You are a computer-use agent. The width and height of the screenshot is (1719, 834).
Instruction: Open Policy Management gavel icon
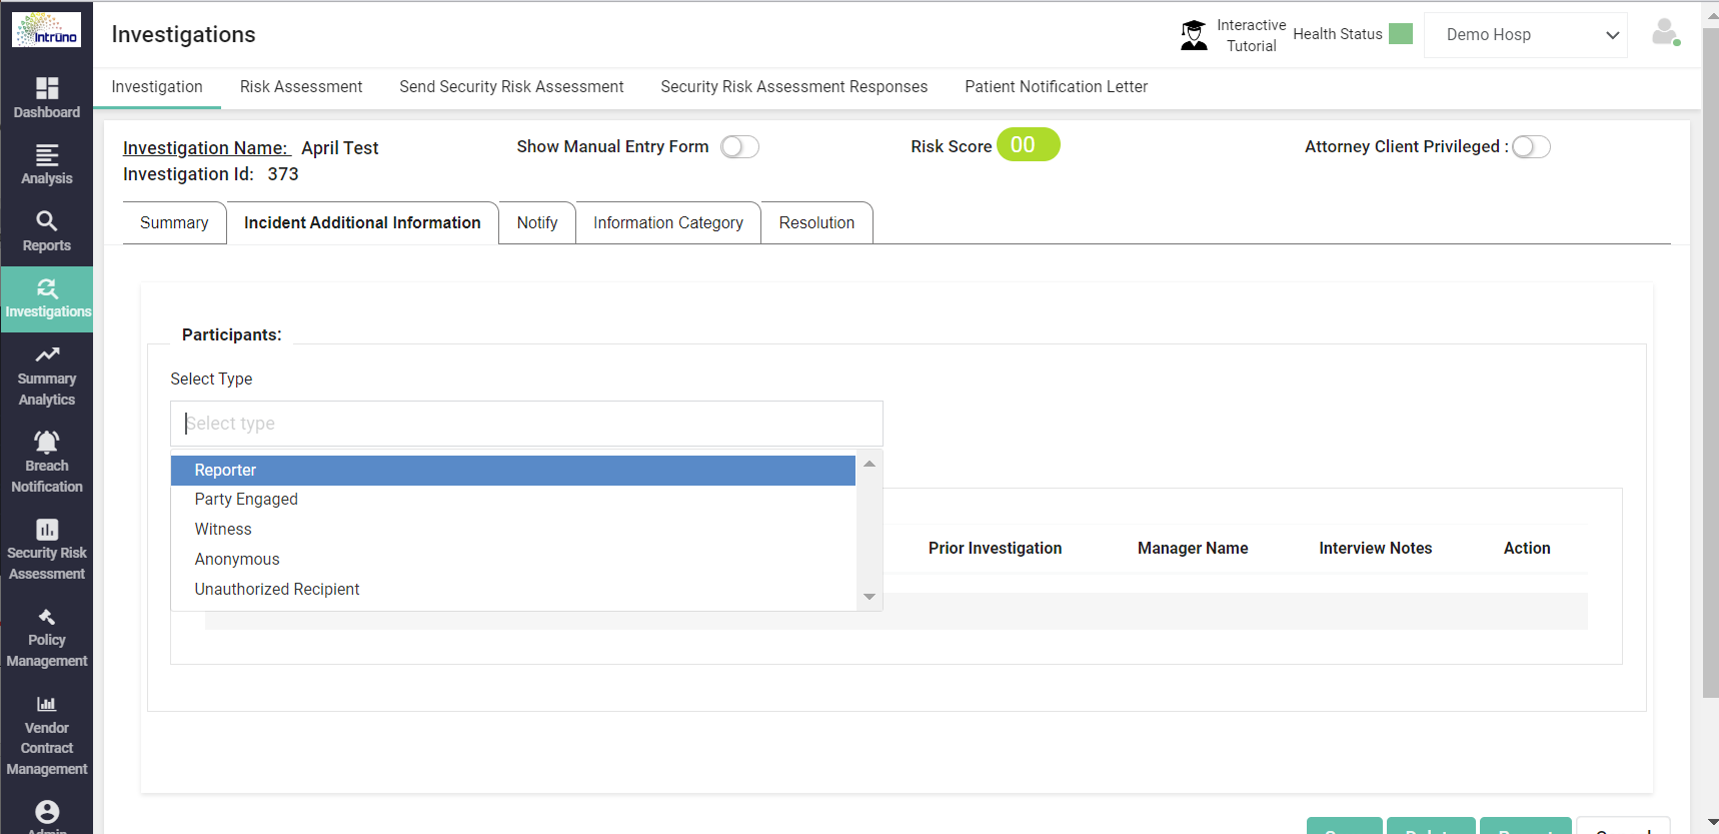(47, 617)
